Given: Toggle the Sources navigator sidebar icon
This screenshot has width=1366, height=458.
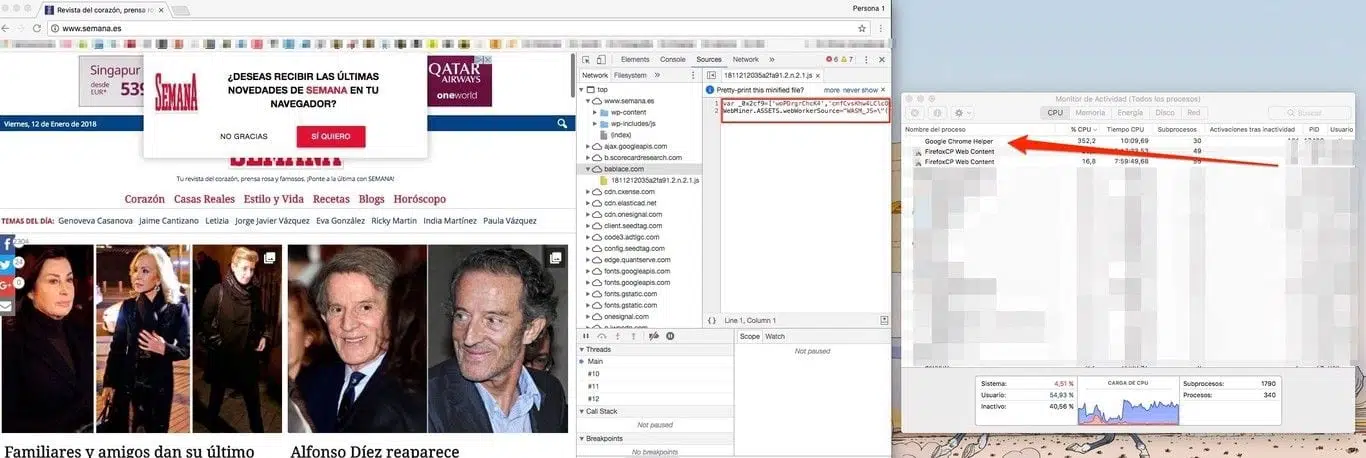Looking at the screenshot, I should (710, 75).
